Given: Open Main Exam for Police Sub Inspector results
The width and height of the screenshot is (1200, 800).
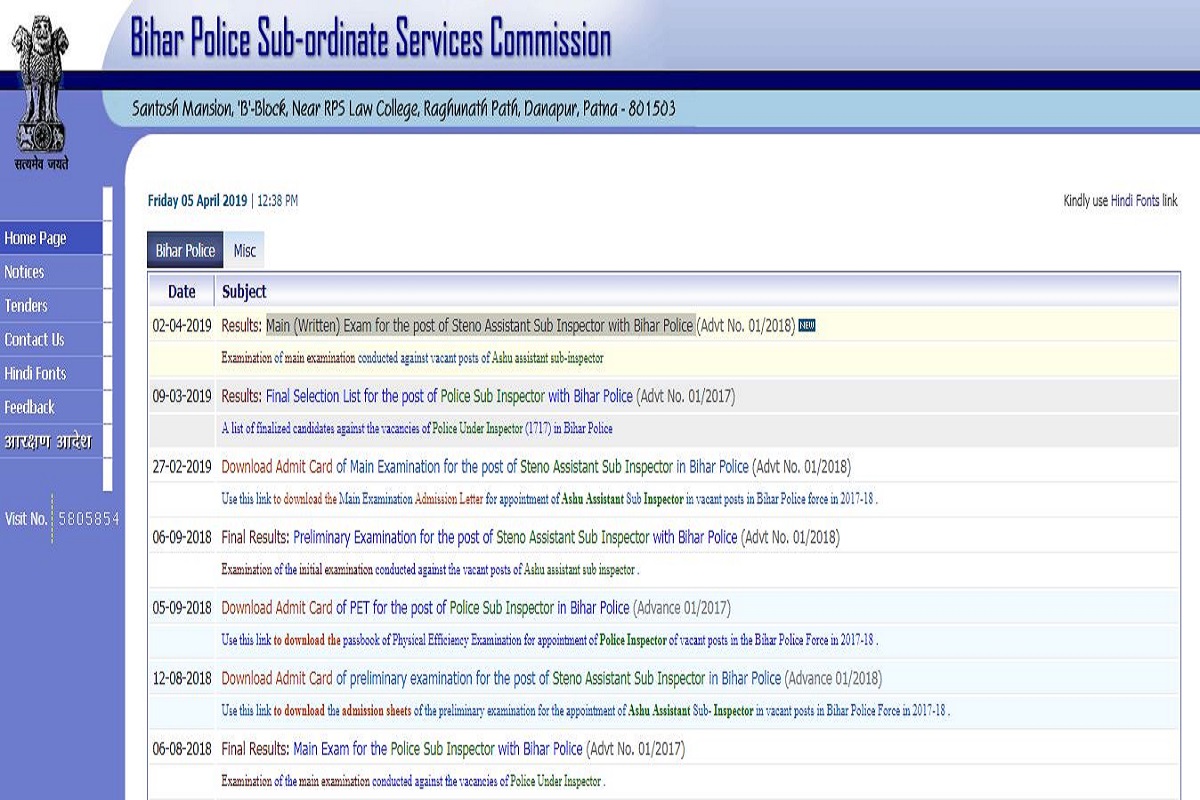Looking at the screenshot, I should (x=437, y=748).
